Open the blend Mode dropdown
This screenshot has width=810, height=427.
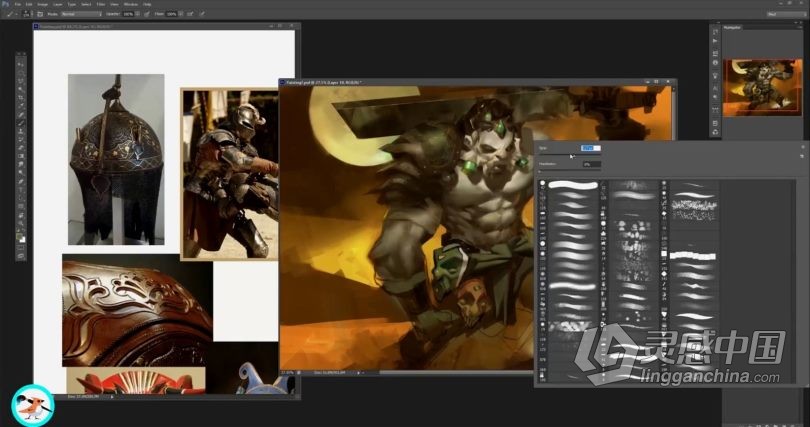81,14
